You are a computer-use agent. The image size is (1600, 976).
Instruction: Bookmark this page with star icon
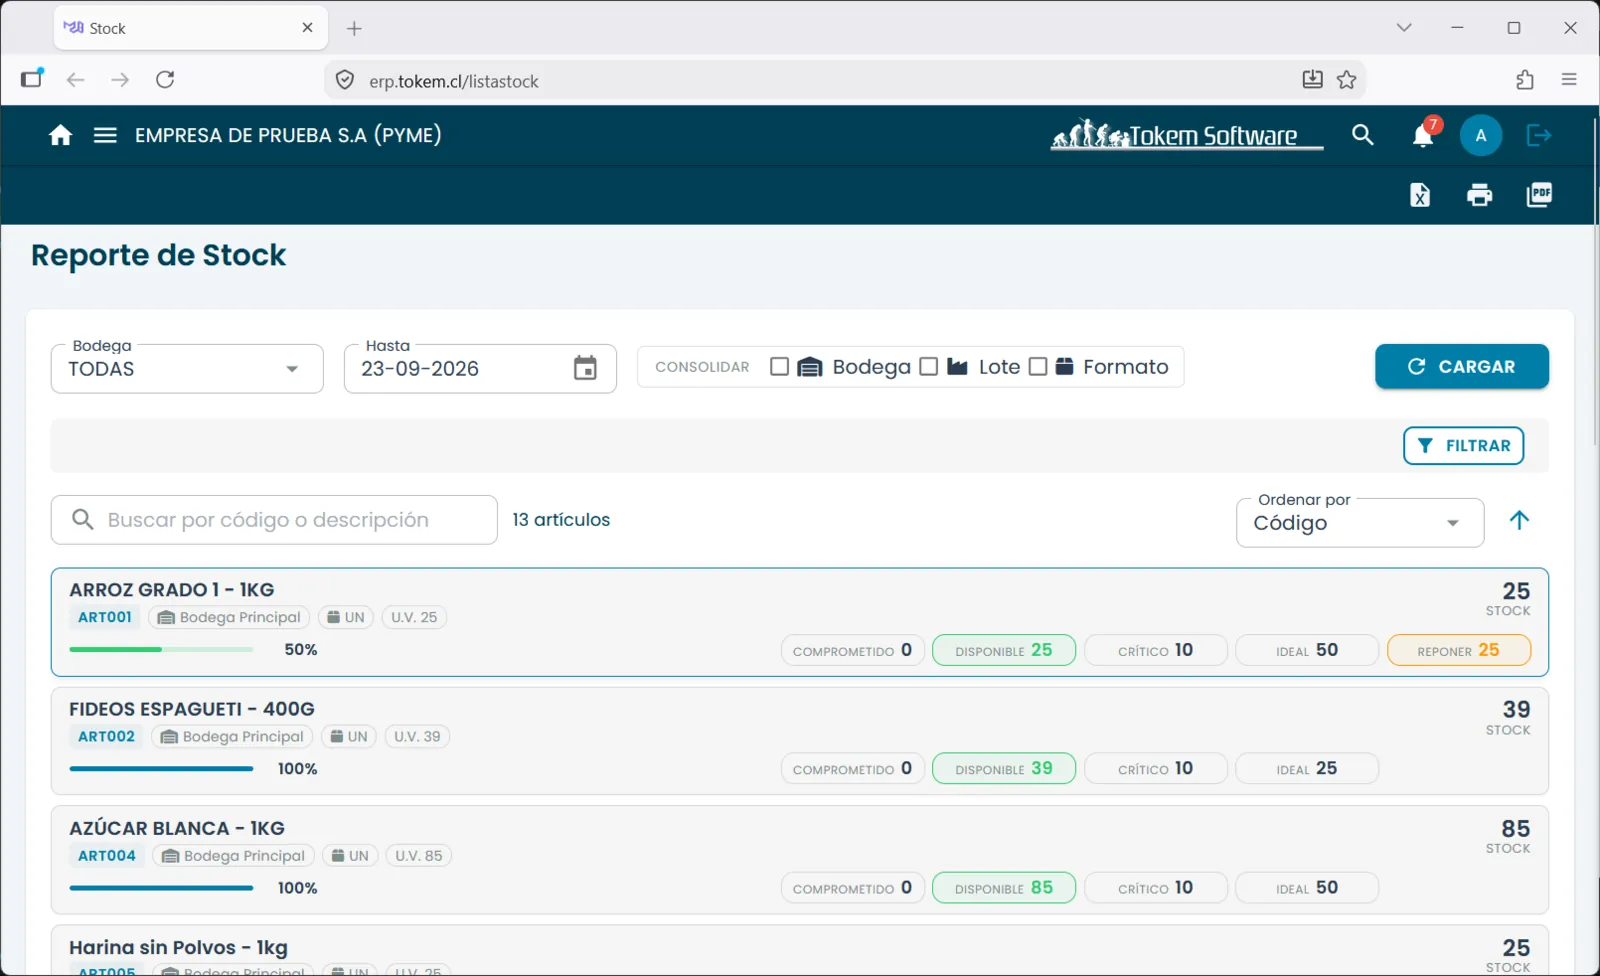tap(1347, 80)
